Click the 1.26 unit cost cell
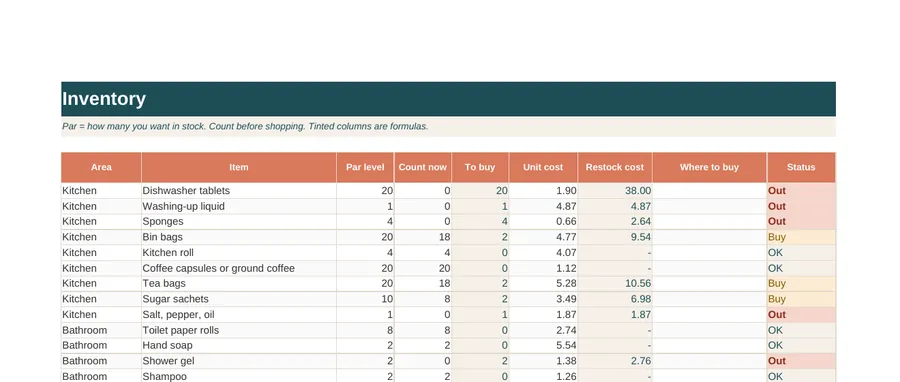Image resolution: width=900 pixels, height=382 pixels. tap(543, 376)
